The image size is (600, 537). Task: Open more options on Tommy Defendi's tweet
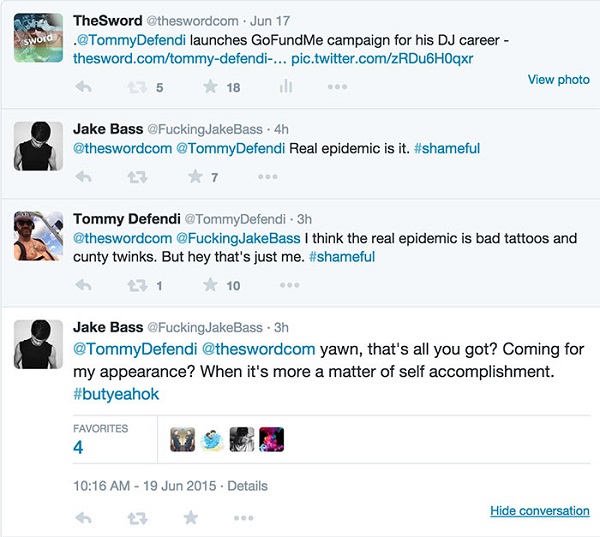coord(289,285)
